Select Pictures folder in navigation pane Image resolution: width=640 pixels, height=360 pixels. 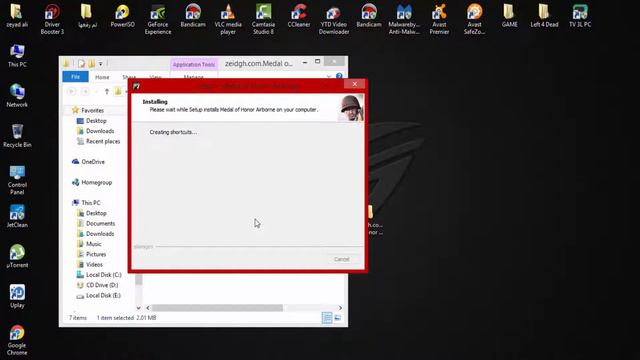pos(91,254)
